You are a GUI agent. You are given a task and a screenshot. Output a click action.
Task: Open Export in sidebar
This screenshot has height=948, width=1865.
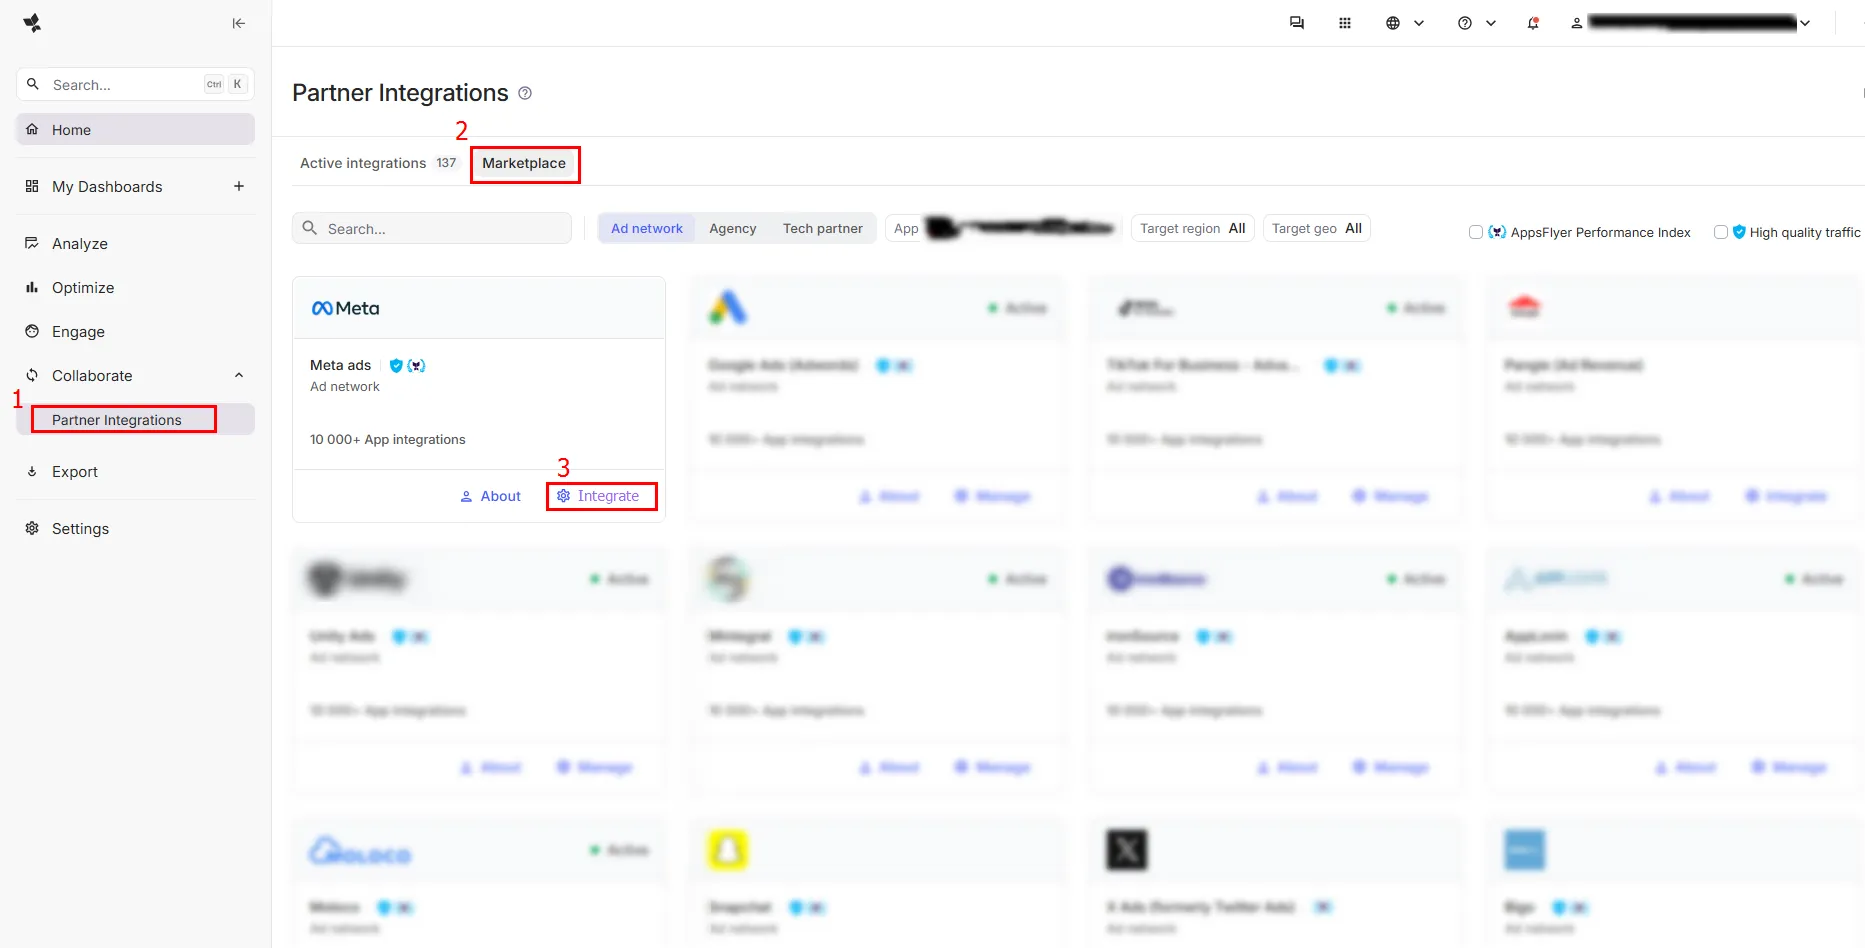[75, 471]
